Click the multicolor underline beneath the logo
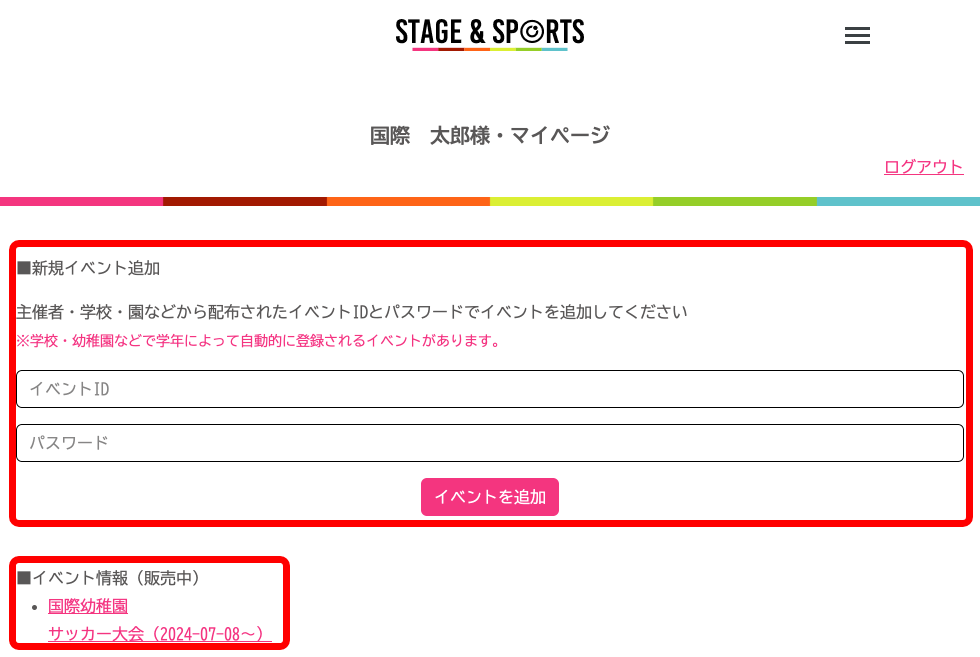The image size is (980, 657). click(489, 48)
